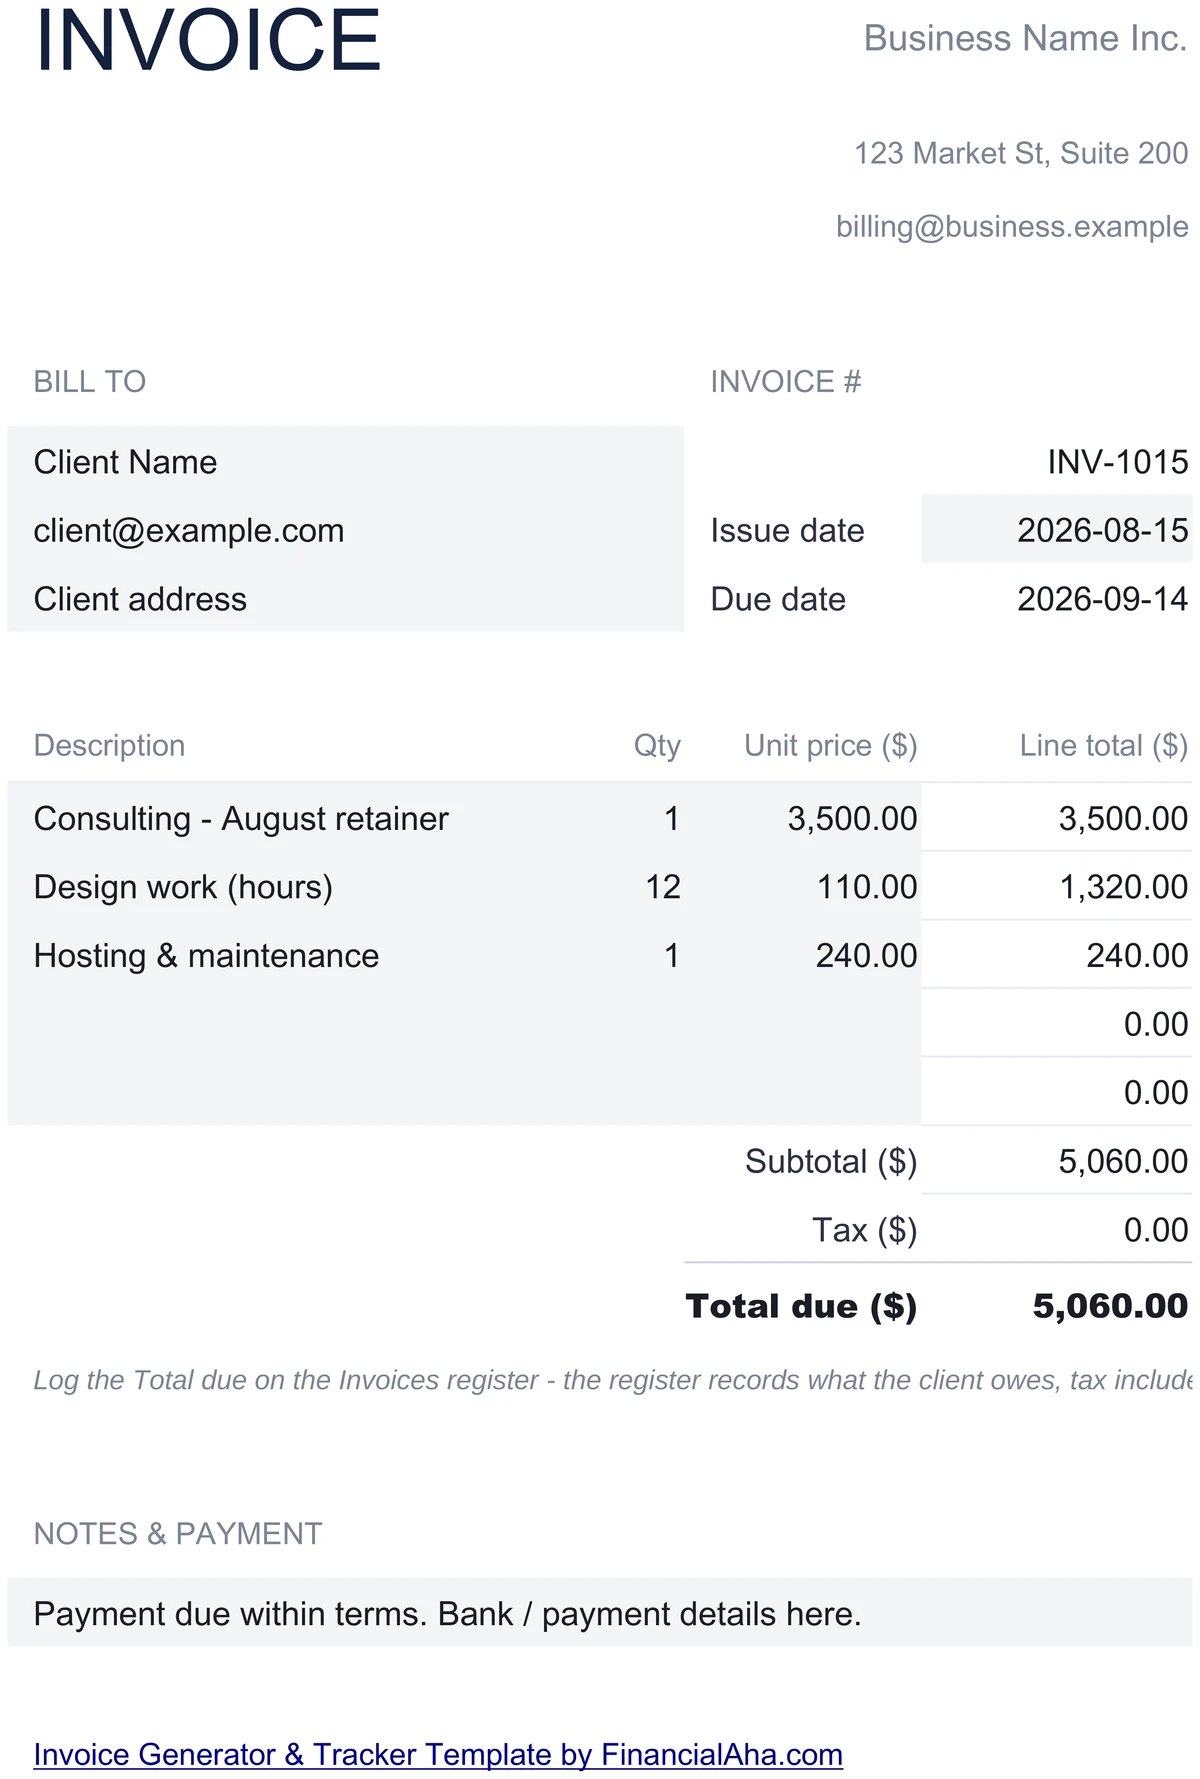Select the Due date label
The height and width of the screenshot is (1779, 1200).
coord(778,599)
